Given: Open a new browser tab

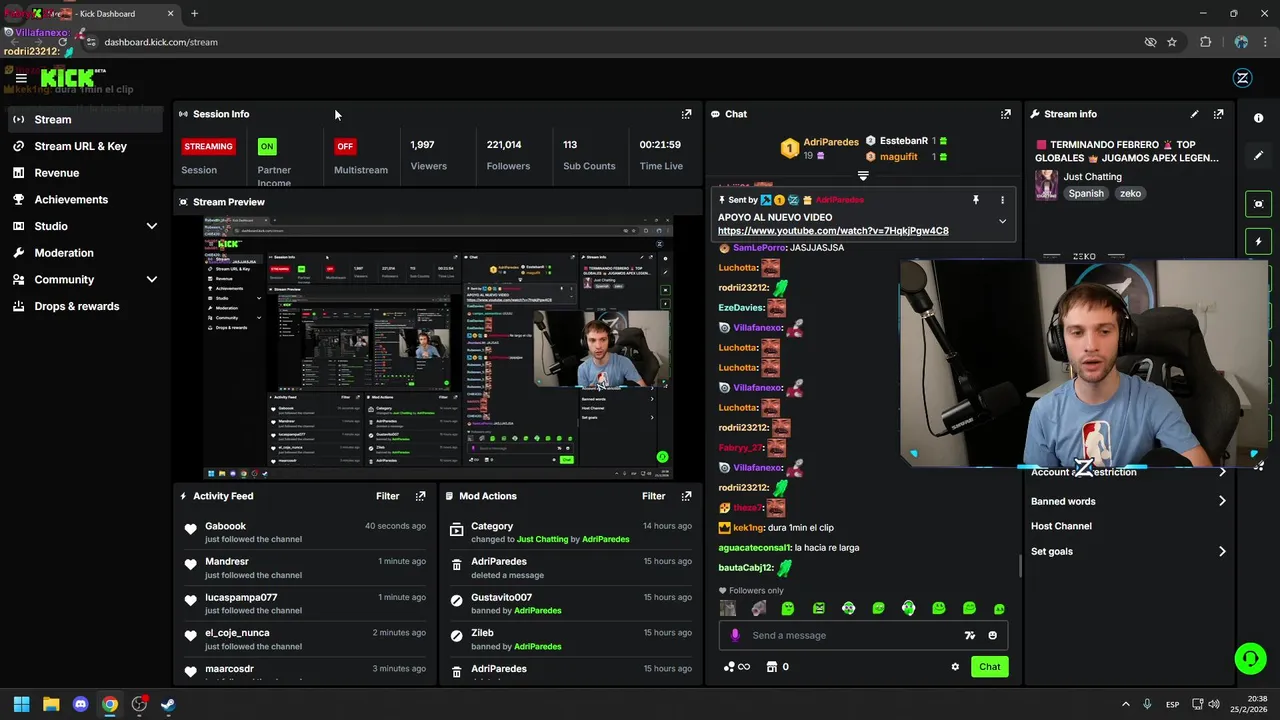Looking at the screenshot, I should click(x=194, y=14).
